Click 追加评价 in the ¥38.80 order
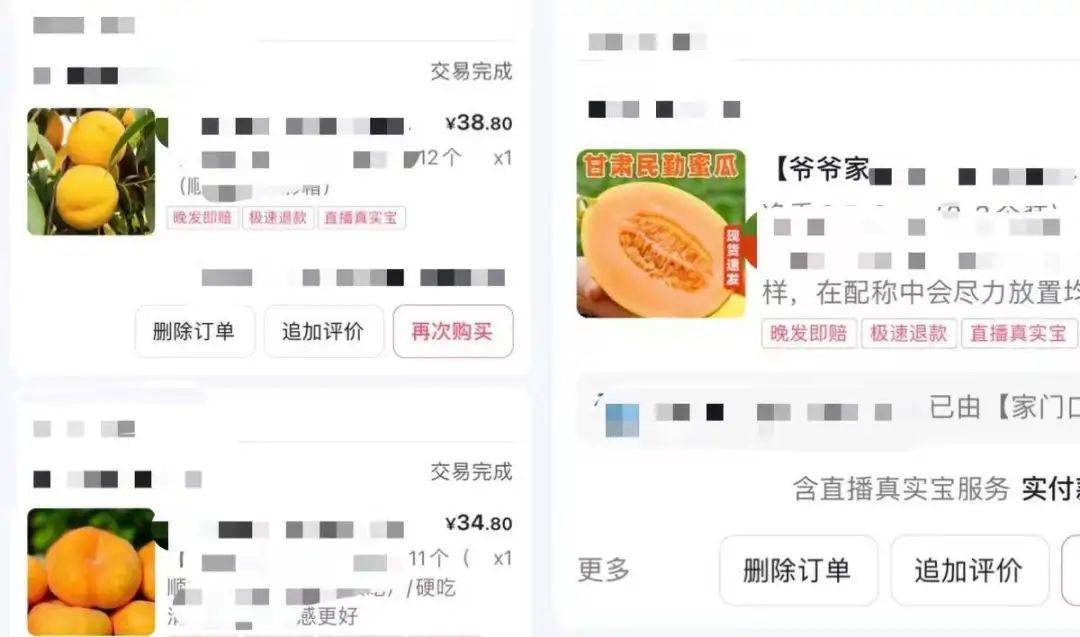This screenshot has height=637, width=1080. 323,331
